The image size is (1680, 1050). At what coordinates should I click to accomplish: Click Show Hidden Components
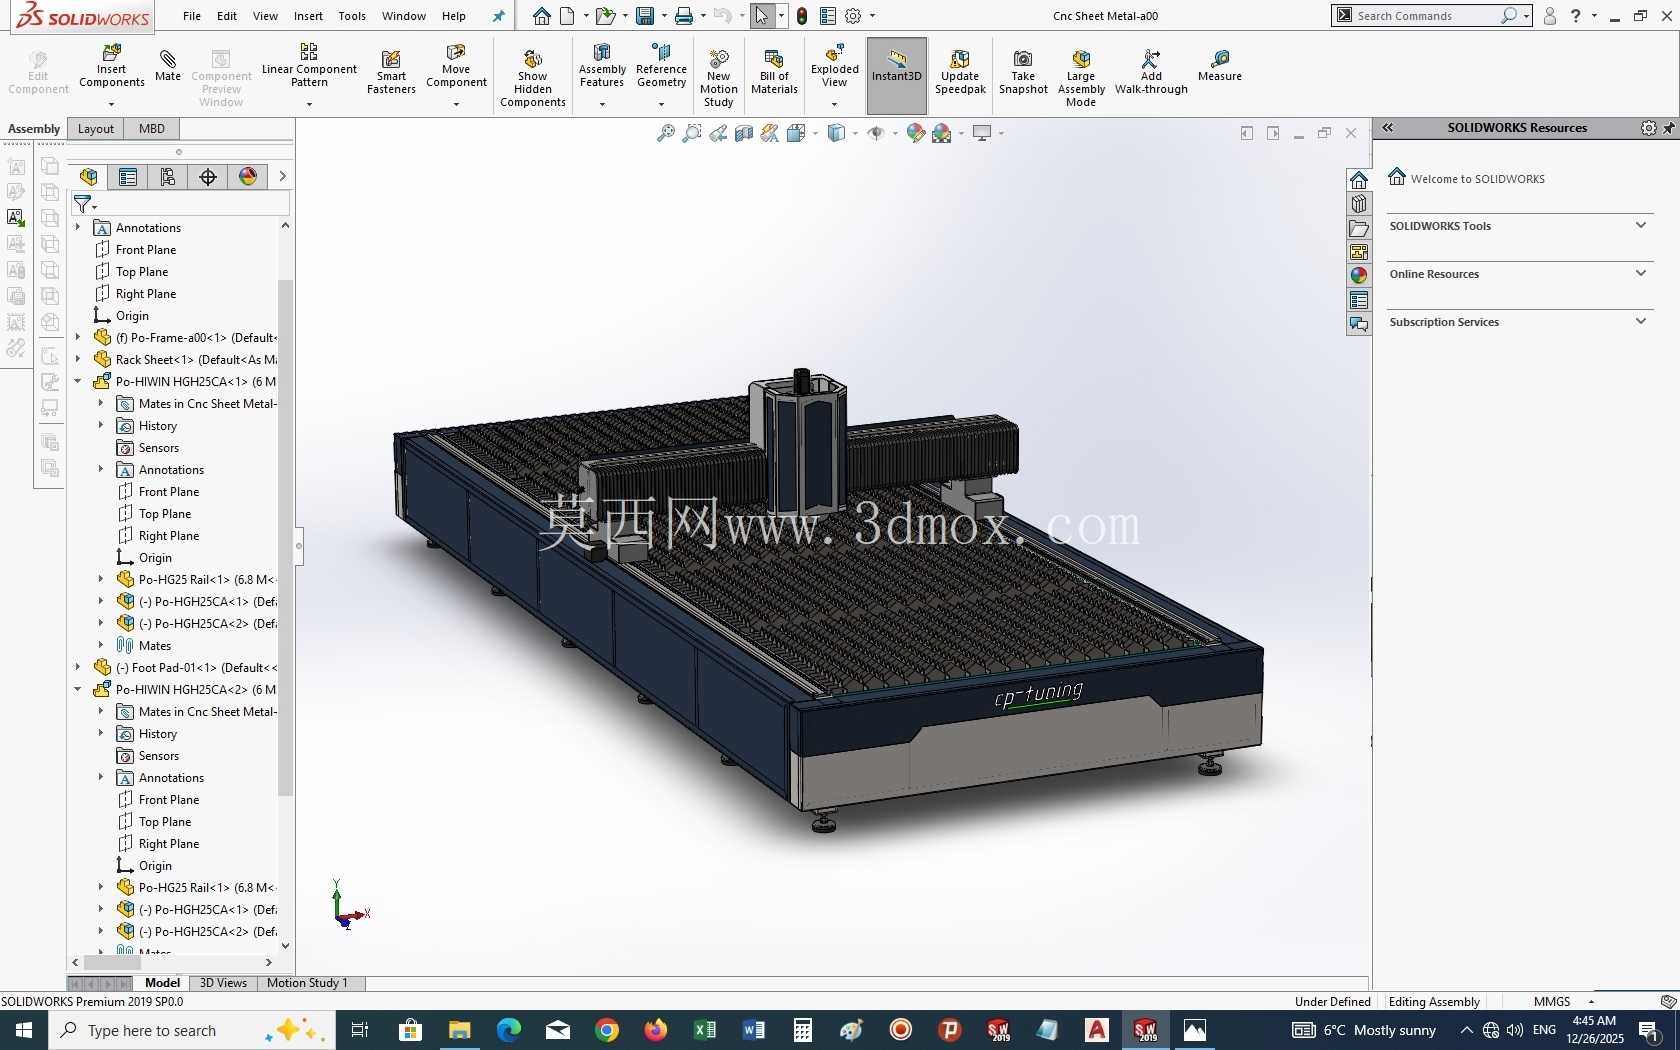[533, 78]
